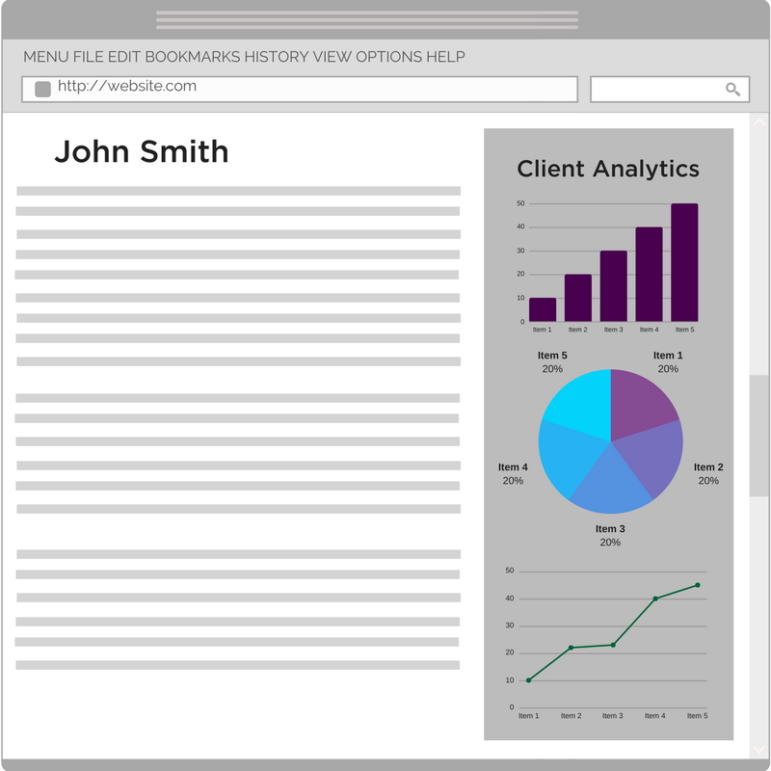Screen dimensions: 771x771
Task: Click the line chart point at Item 1
Action: pyautogui.click(x=529, y=681)
